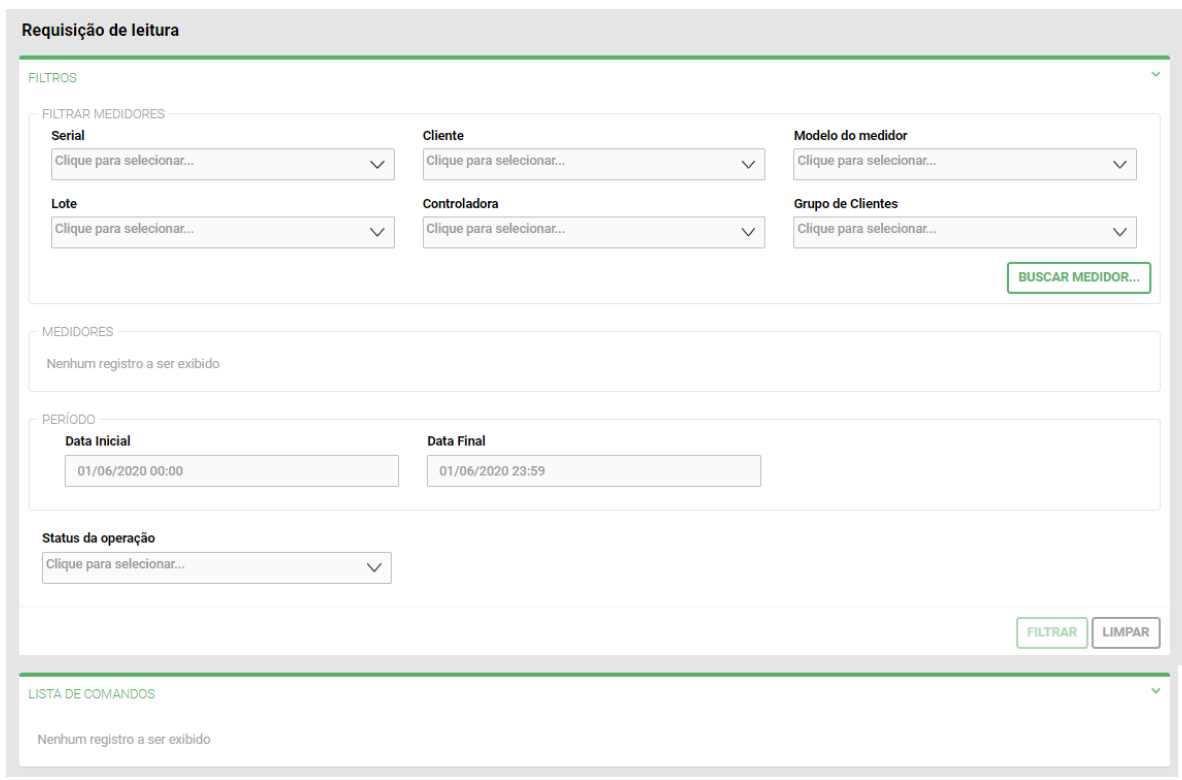Click the Status da operação arrow icon
Viewport: 1182px width, 780px height.
click(x=374, y=568)
